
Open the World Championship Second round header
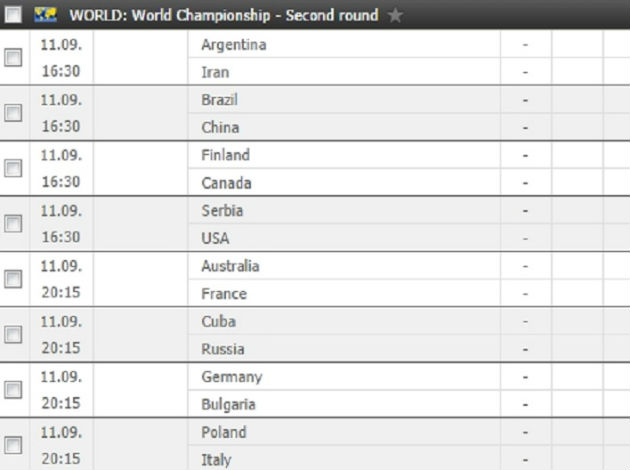pos(224,15)
